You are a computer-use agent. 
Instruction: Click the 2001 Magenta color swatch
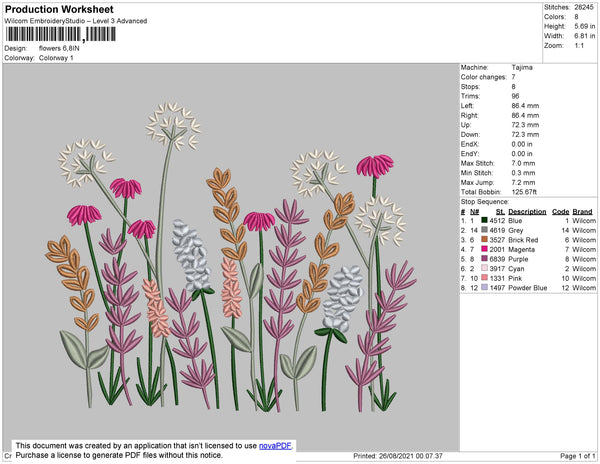click(484, 249)
